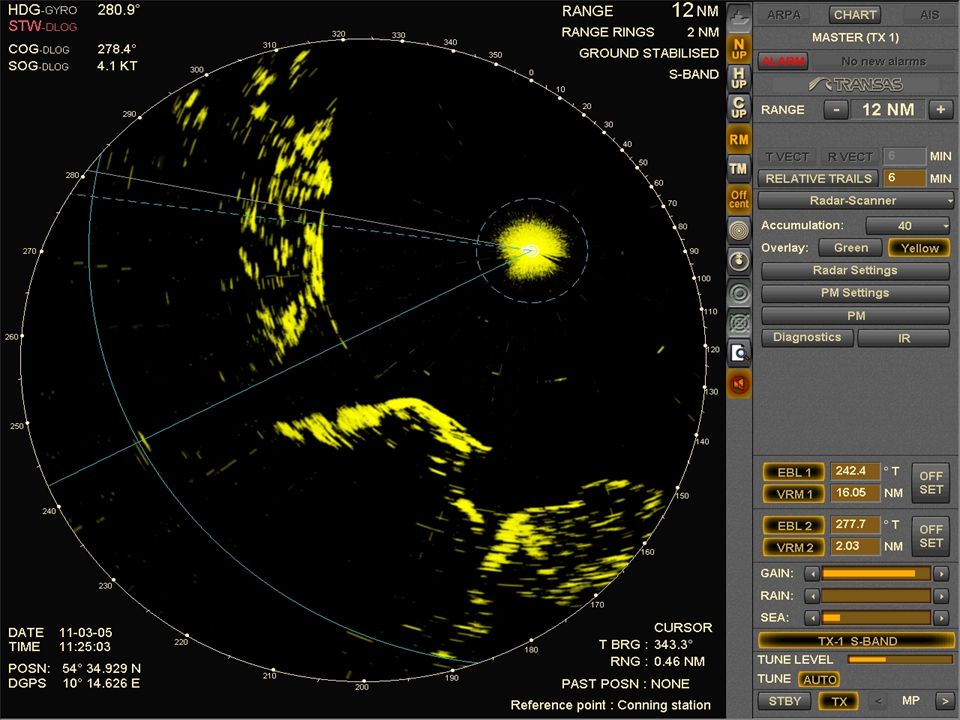960x720 pixels.
Task: Click the TX-1 S-BAND button
Action: (x=857, y=641)
